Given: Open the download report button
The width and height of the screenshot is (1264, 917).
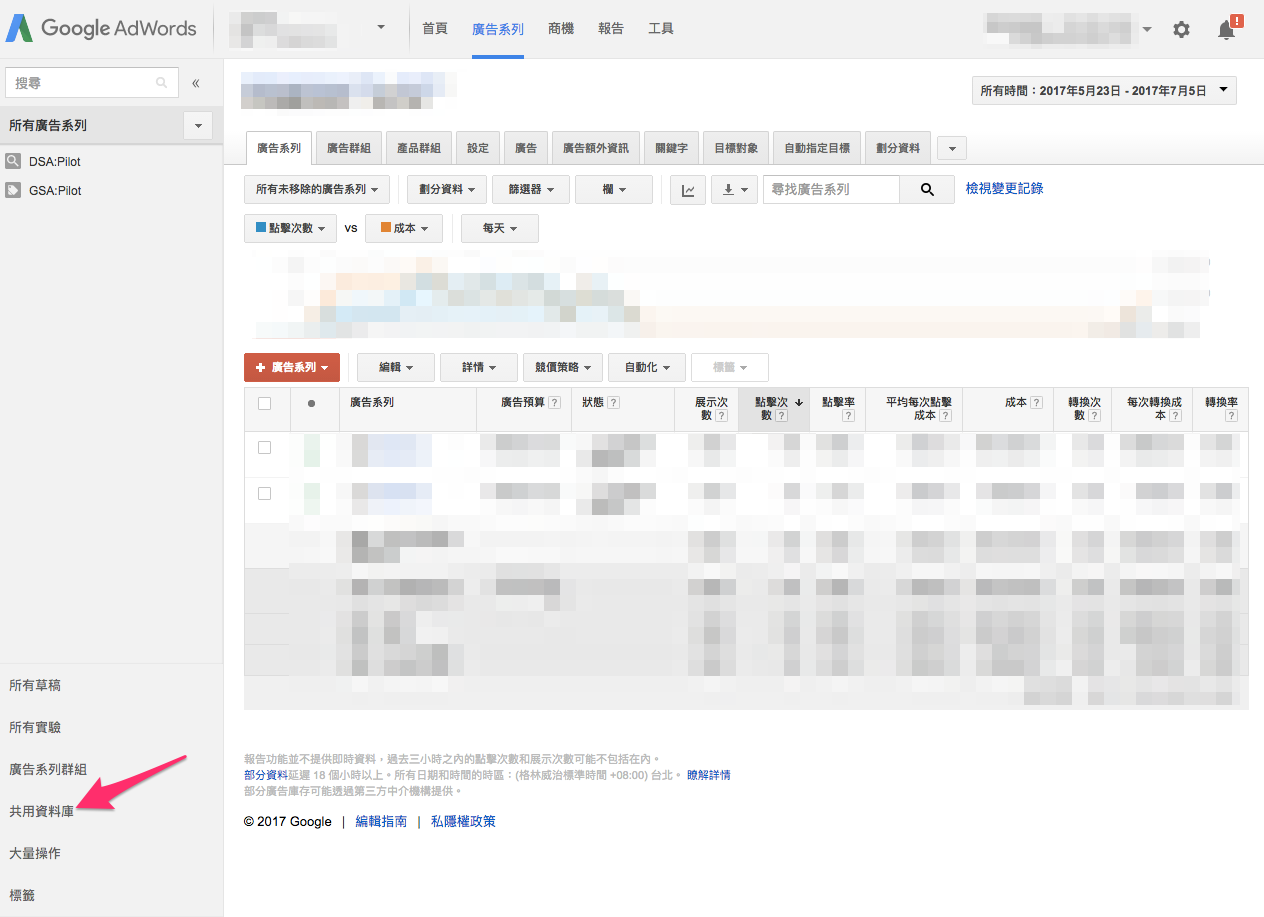Looking at the screenshot, I should click(734, 190).
